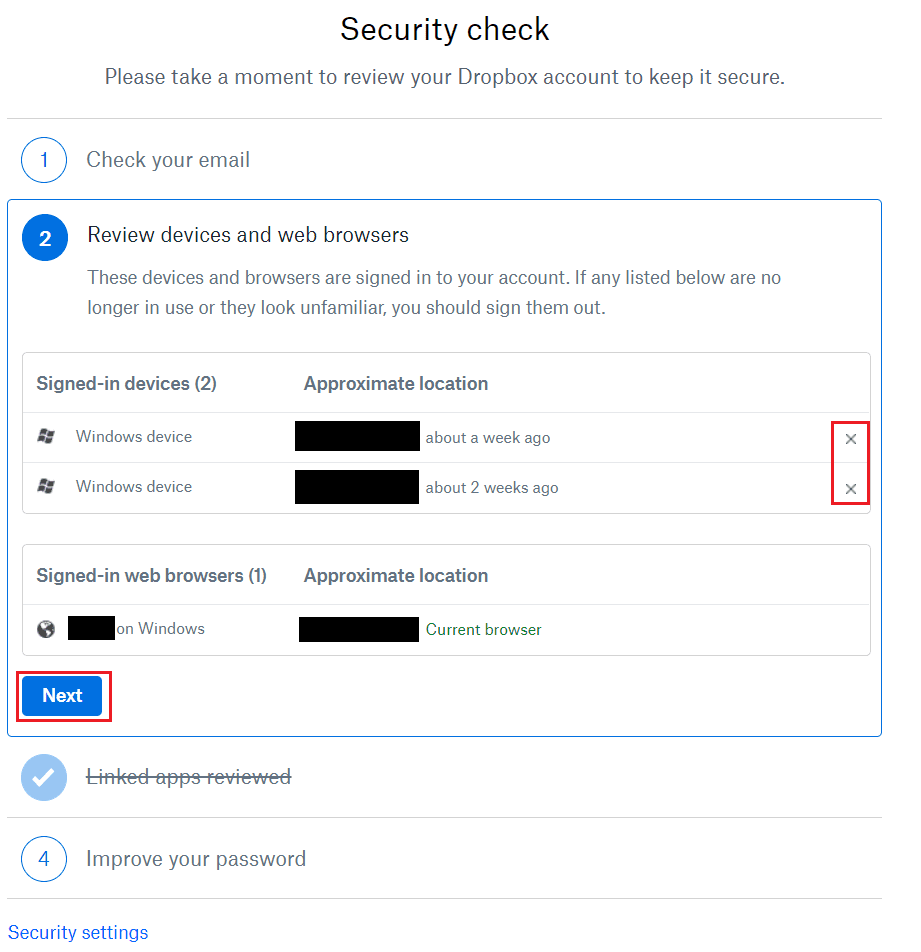Click the Linked apps reviewed checkmark icon
Image resolution: width=921 pixels, height=952 pixels.
tap(44, 777)
